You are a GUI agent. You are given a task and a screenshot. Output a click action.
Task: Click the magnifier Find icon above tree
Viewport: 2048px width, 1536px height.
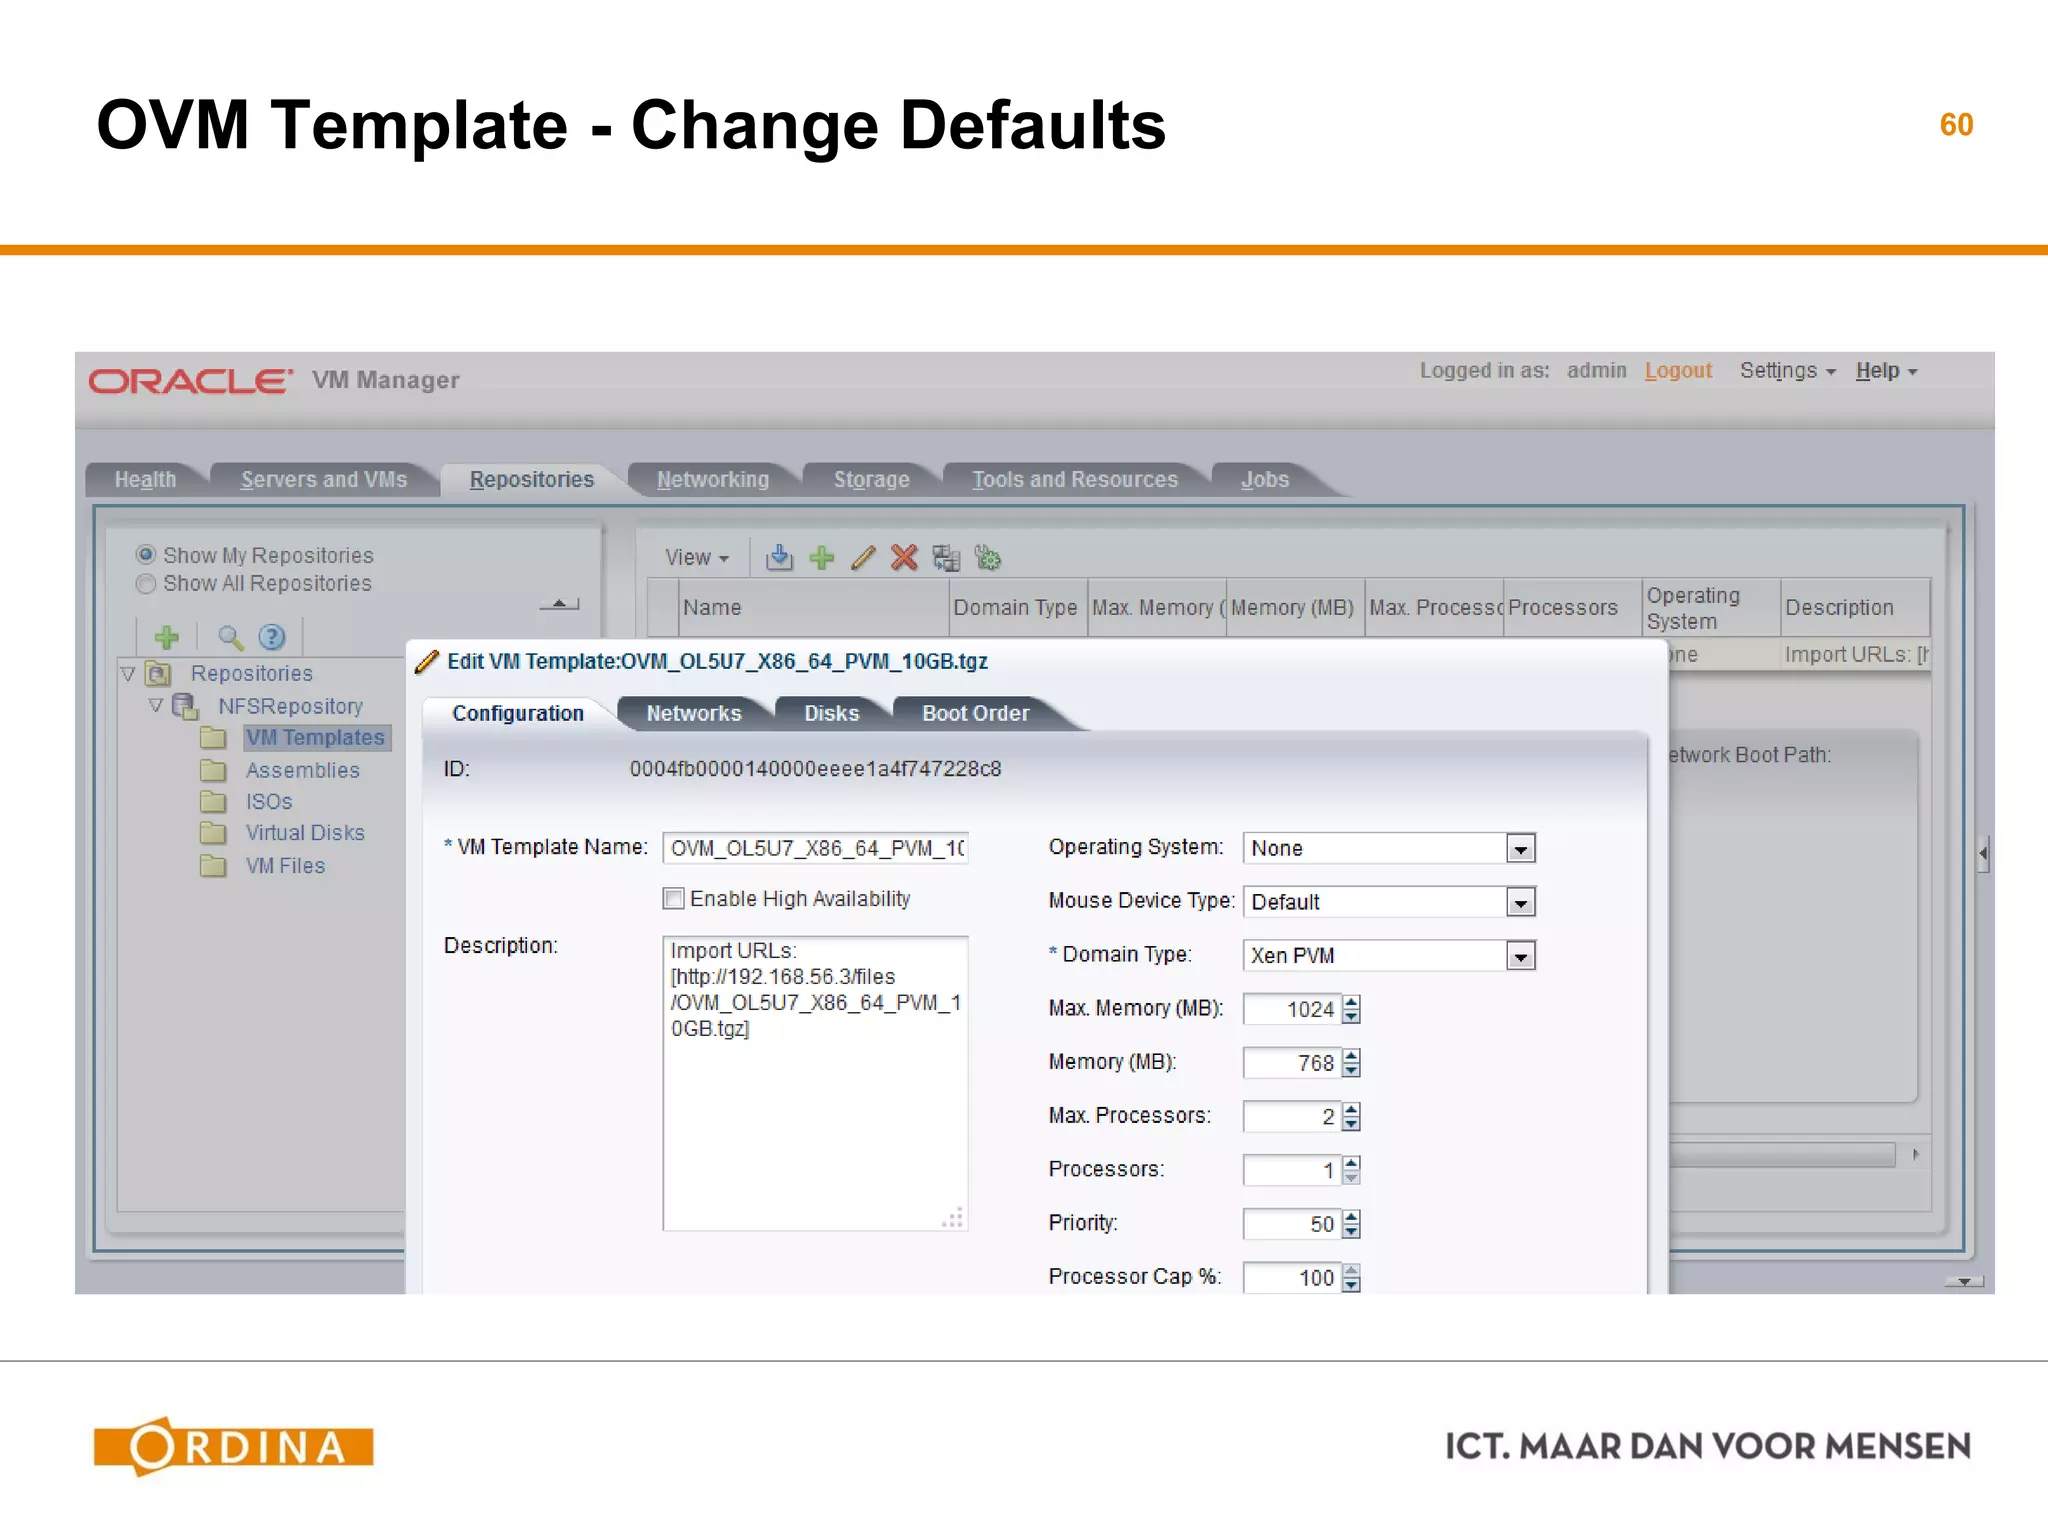pyautogui.click(x=230, y=637)
